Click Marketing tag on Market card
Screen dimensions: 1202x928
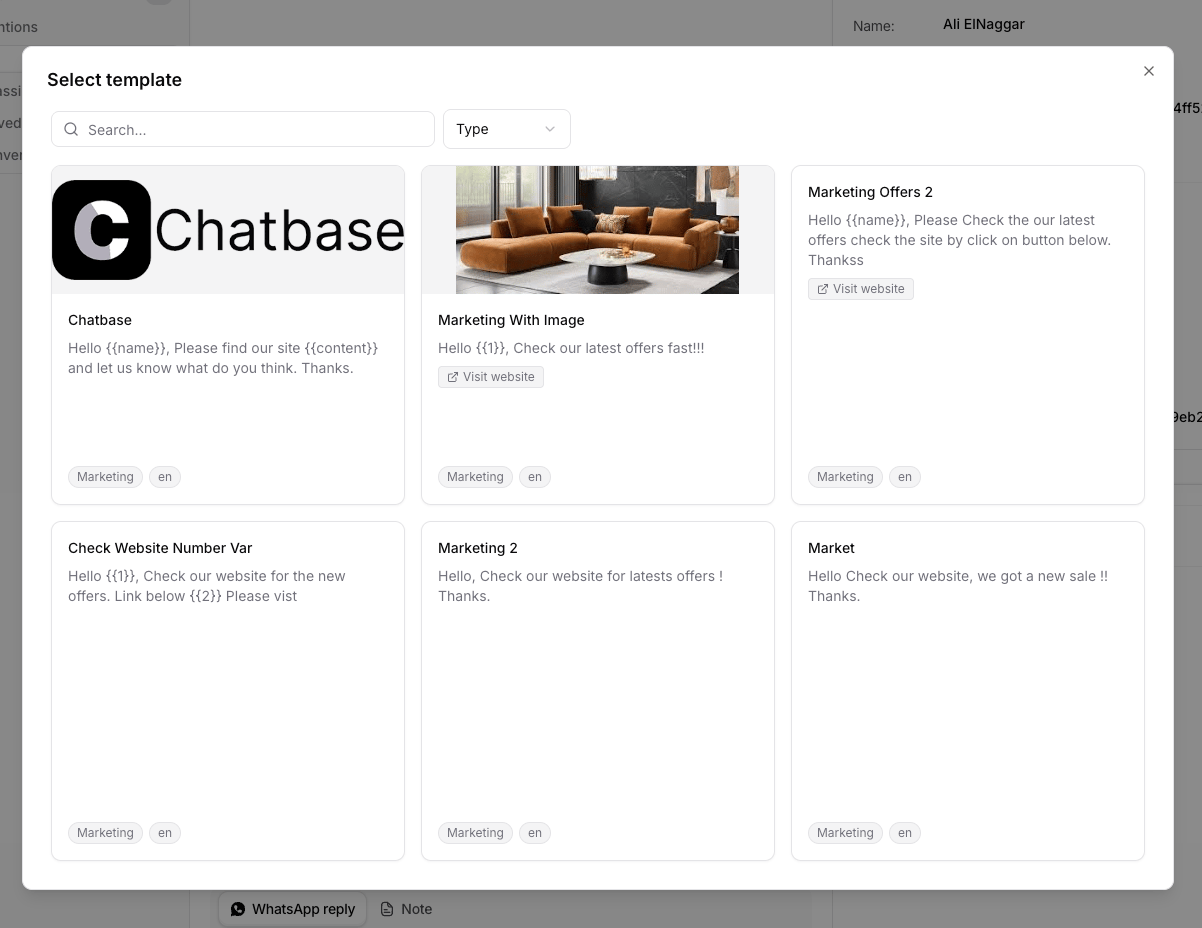click(845, 833)
